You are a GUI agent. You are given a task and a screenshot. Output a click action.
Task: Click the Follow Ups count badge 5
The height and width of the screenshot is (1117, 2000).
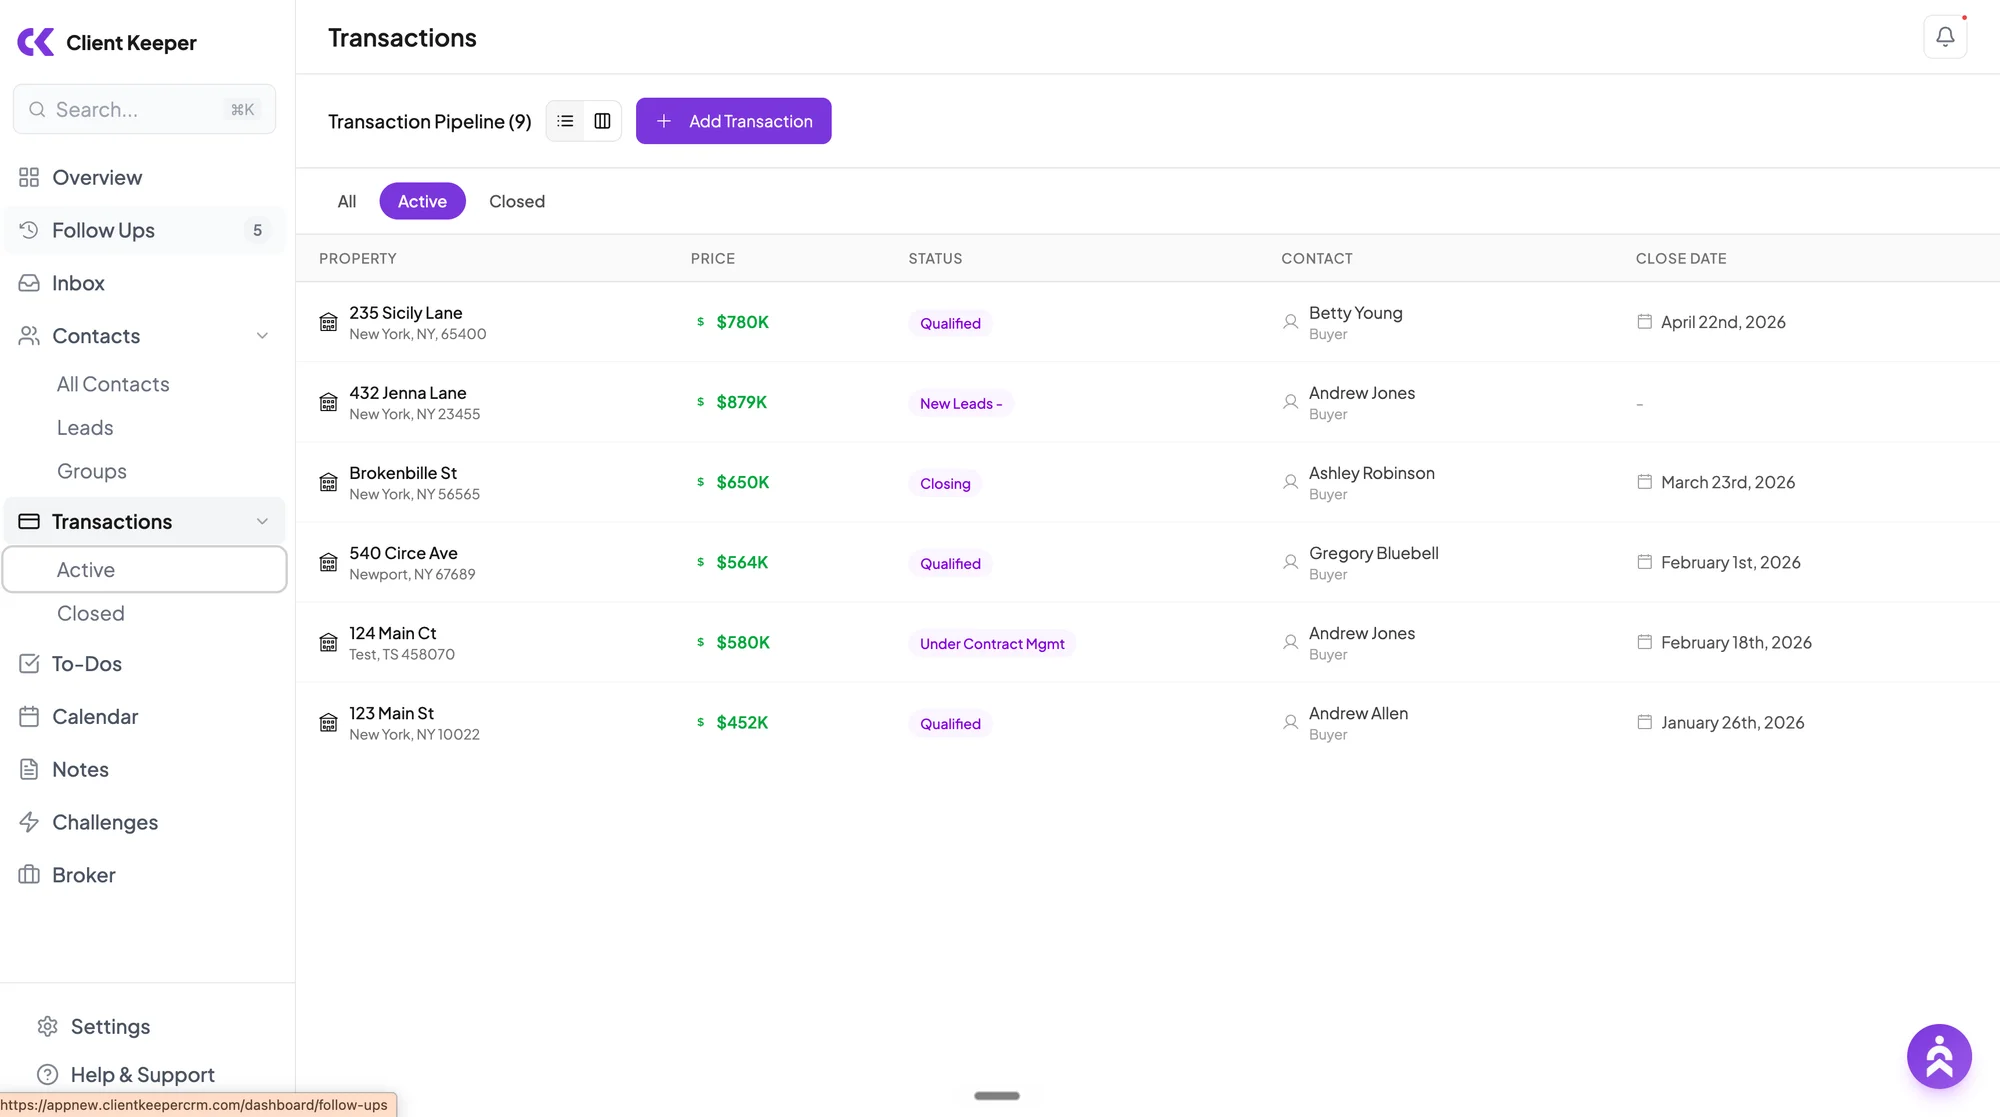(x=257, y=230)
